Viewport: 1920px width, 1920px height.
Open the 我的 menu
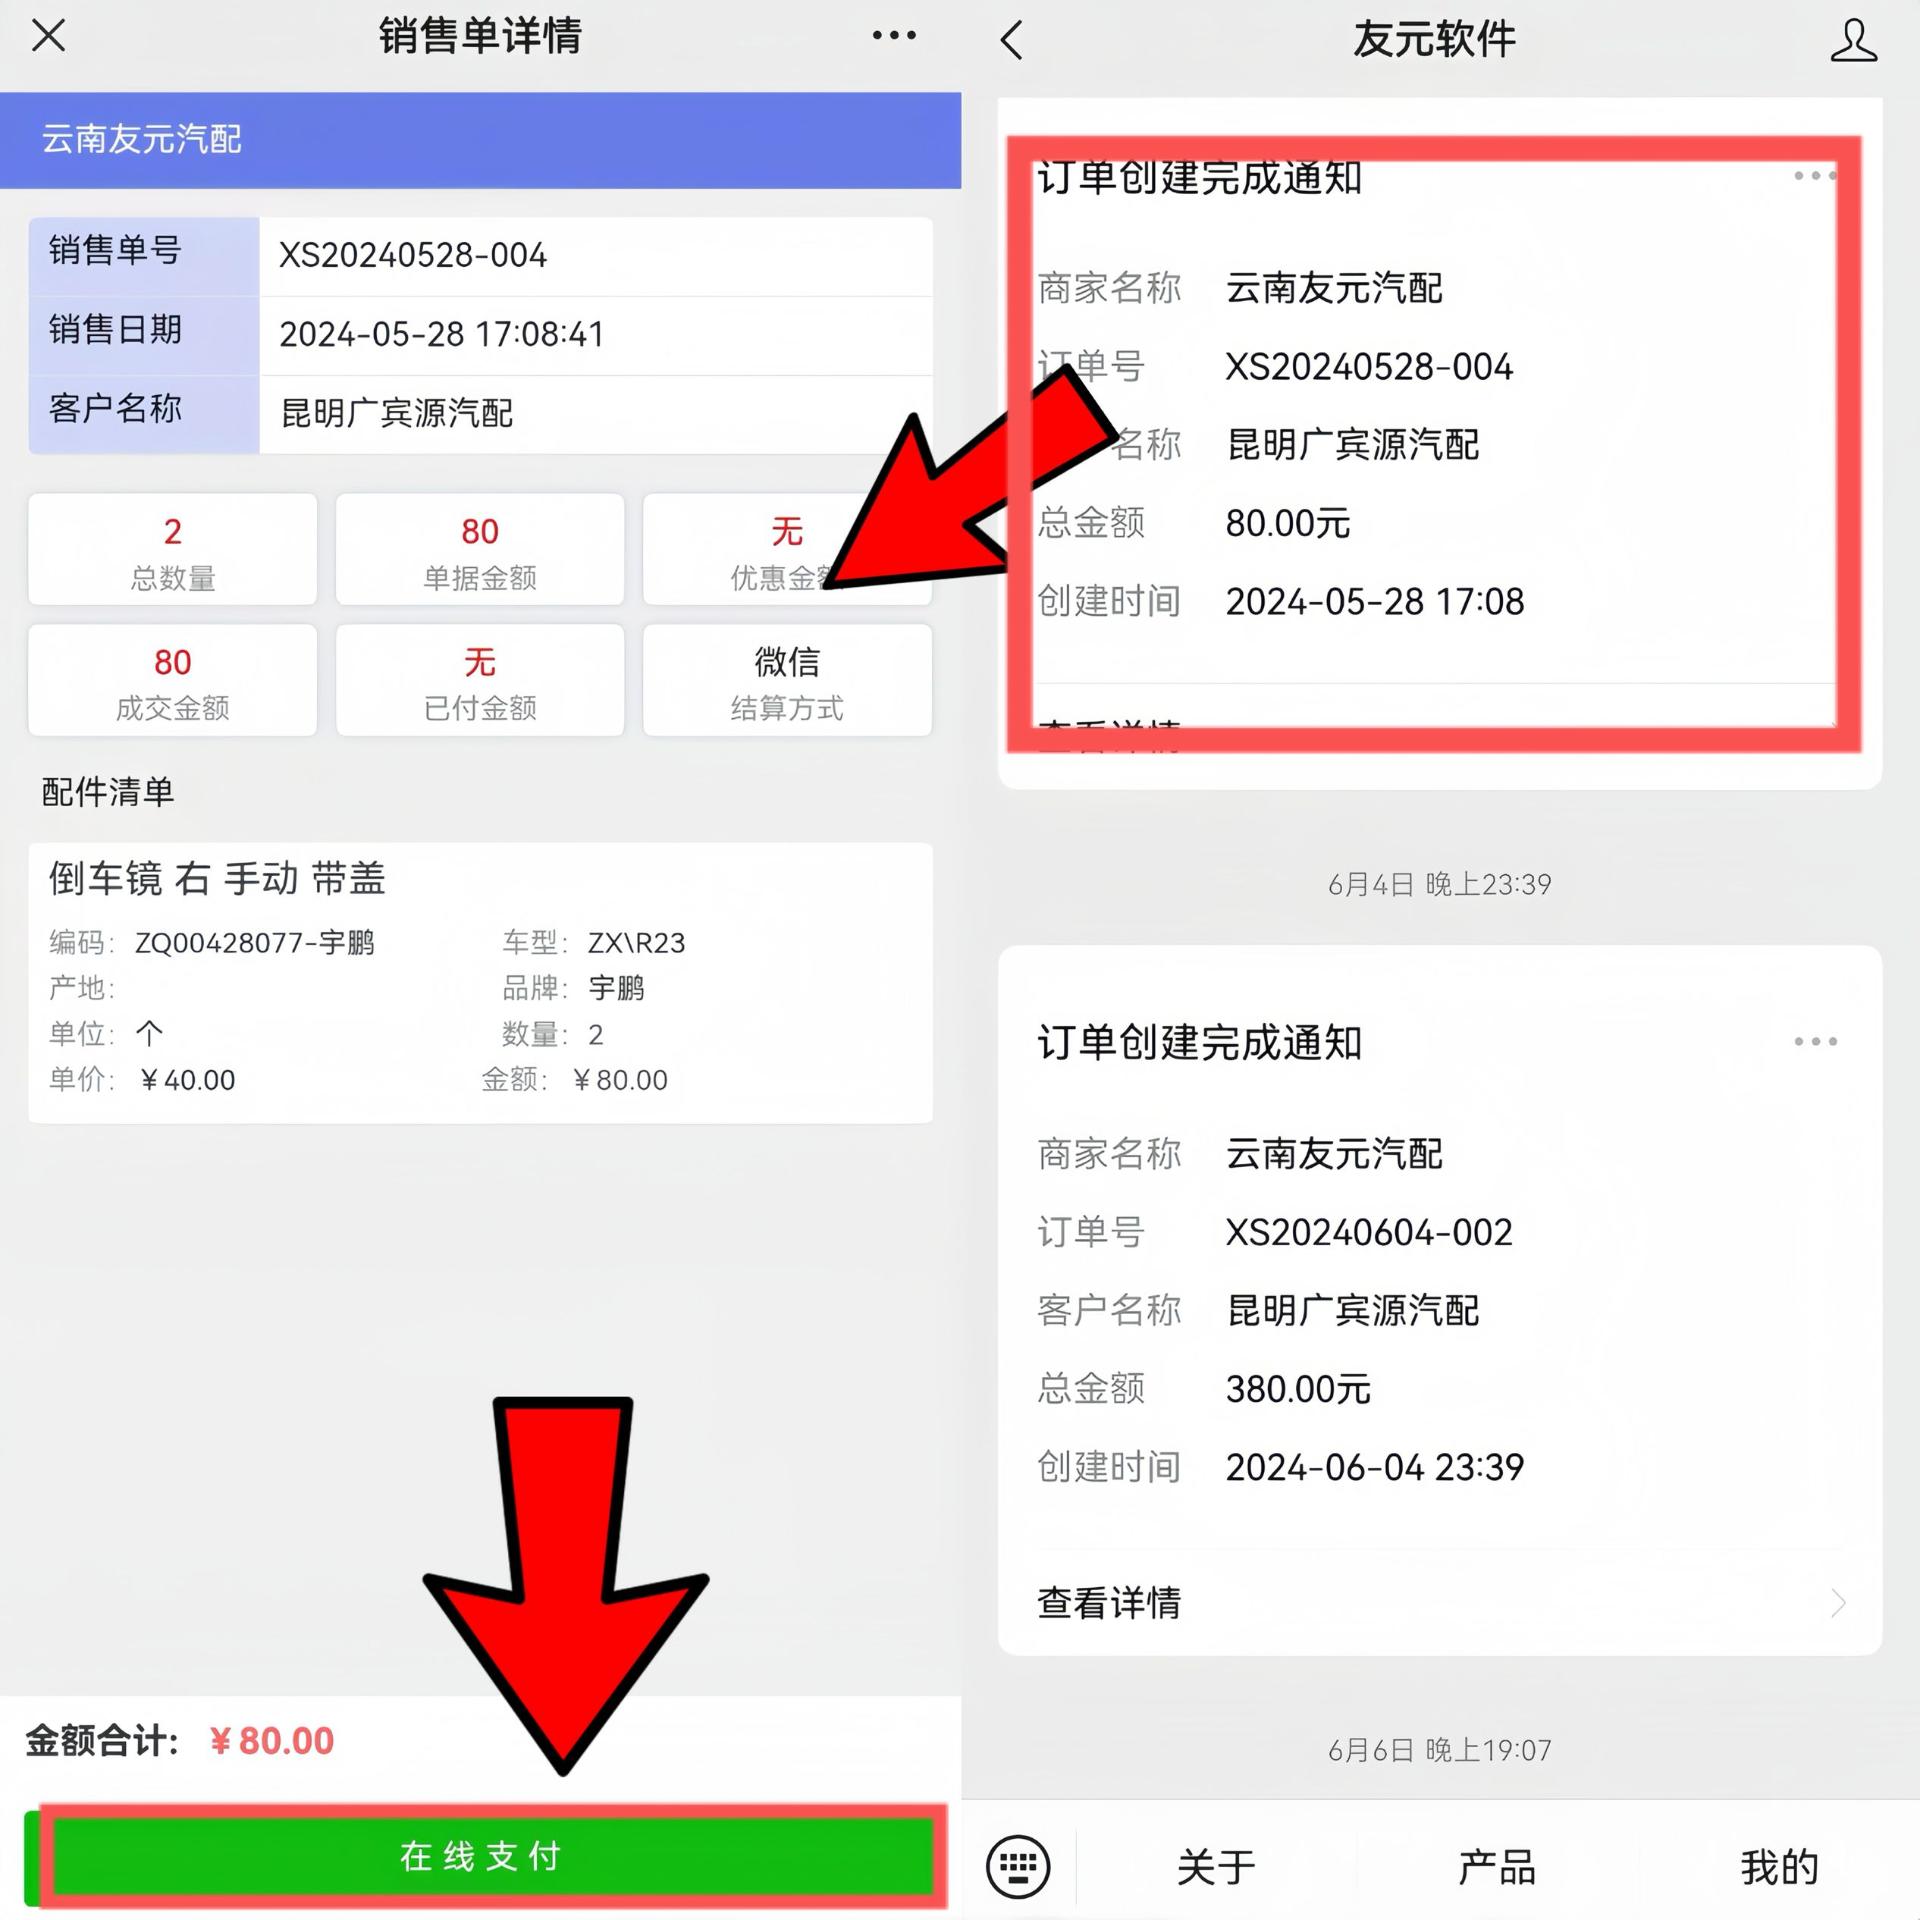1778,1867
